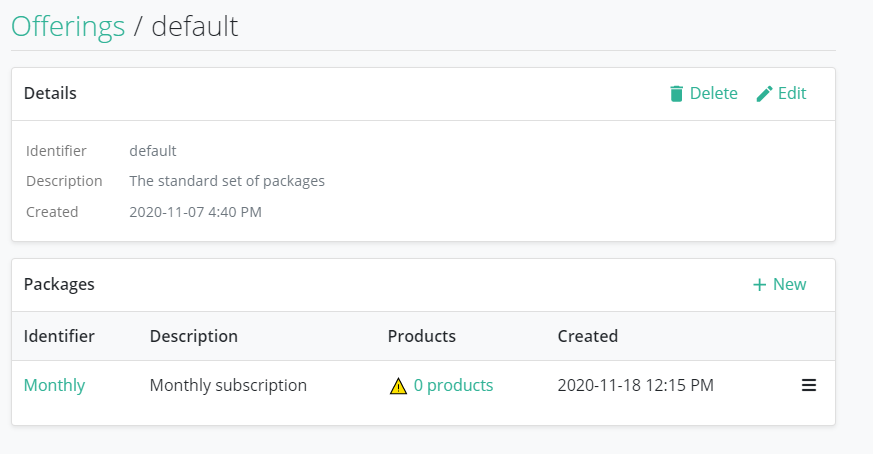Screen dimensions: 873x454
Task: Open the 0 products link
Action: (453, 385)
